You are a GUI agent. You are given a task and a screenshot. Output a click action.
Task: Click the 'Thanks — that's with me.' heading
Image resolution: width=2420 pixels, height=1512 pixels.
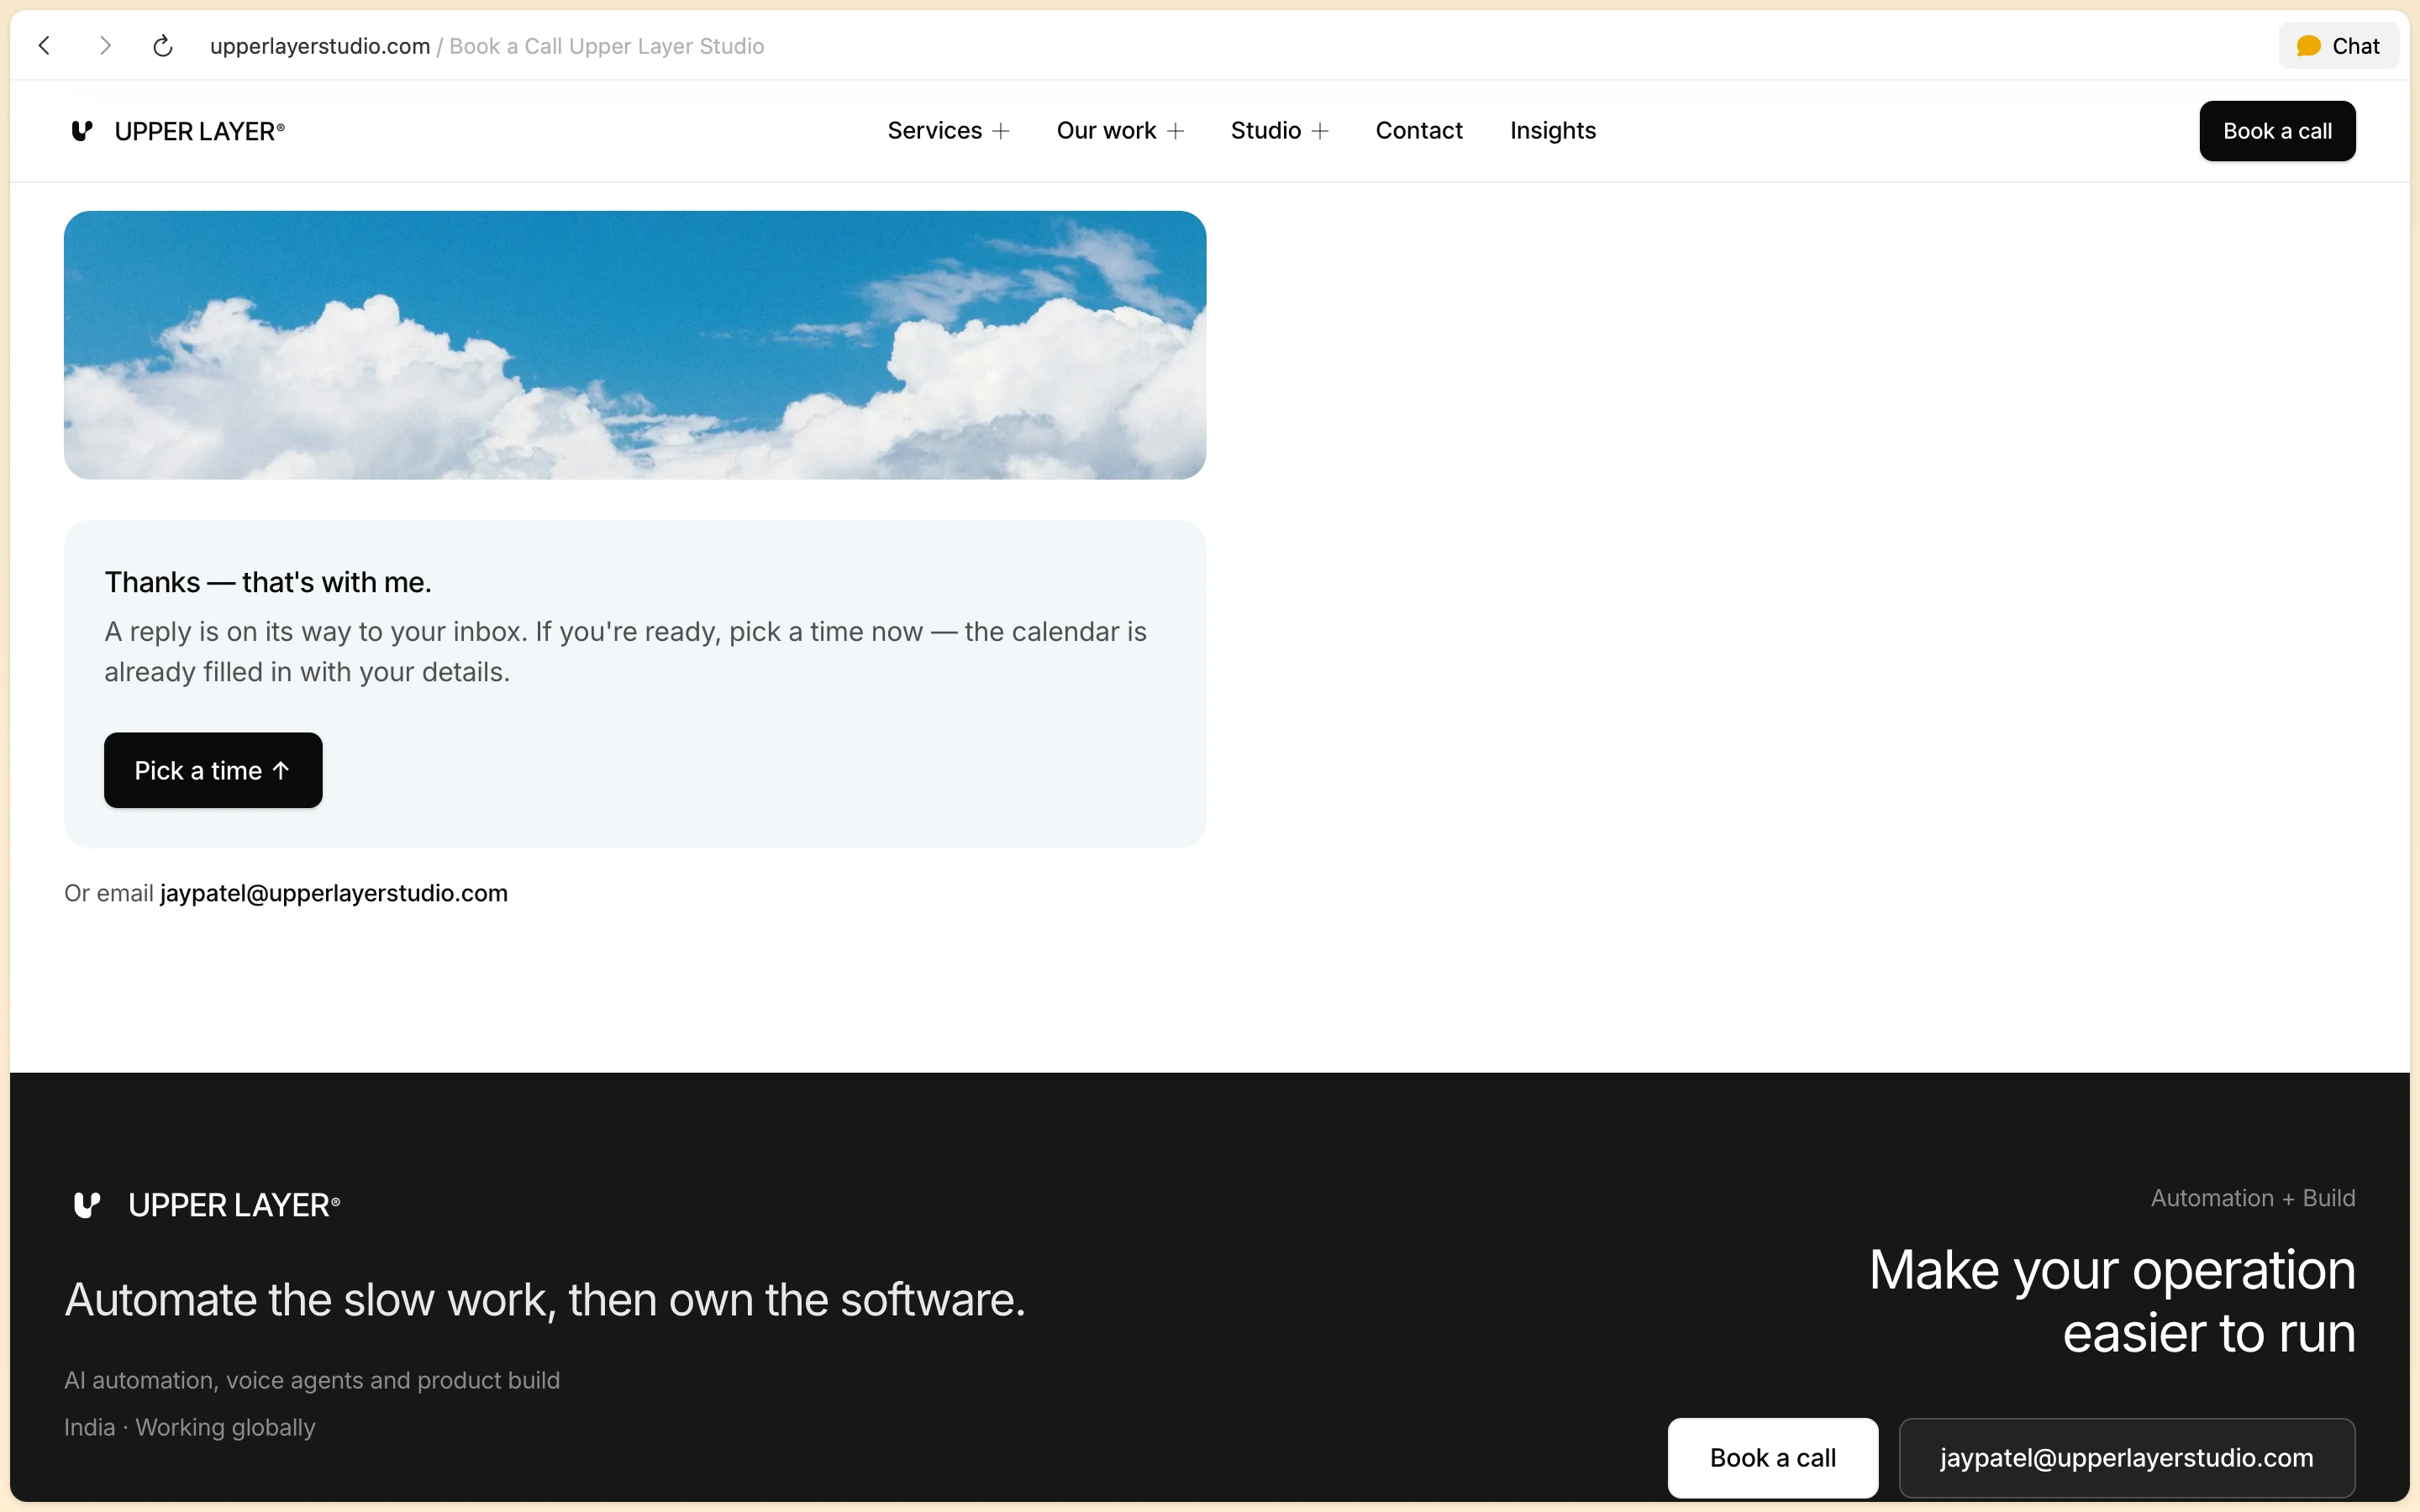coord(268,582)
